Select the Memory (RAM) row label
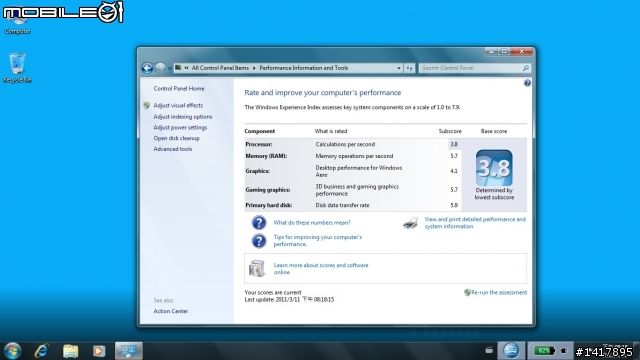Screen dimensions: 640x360 [x=266, y=156]
